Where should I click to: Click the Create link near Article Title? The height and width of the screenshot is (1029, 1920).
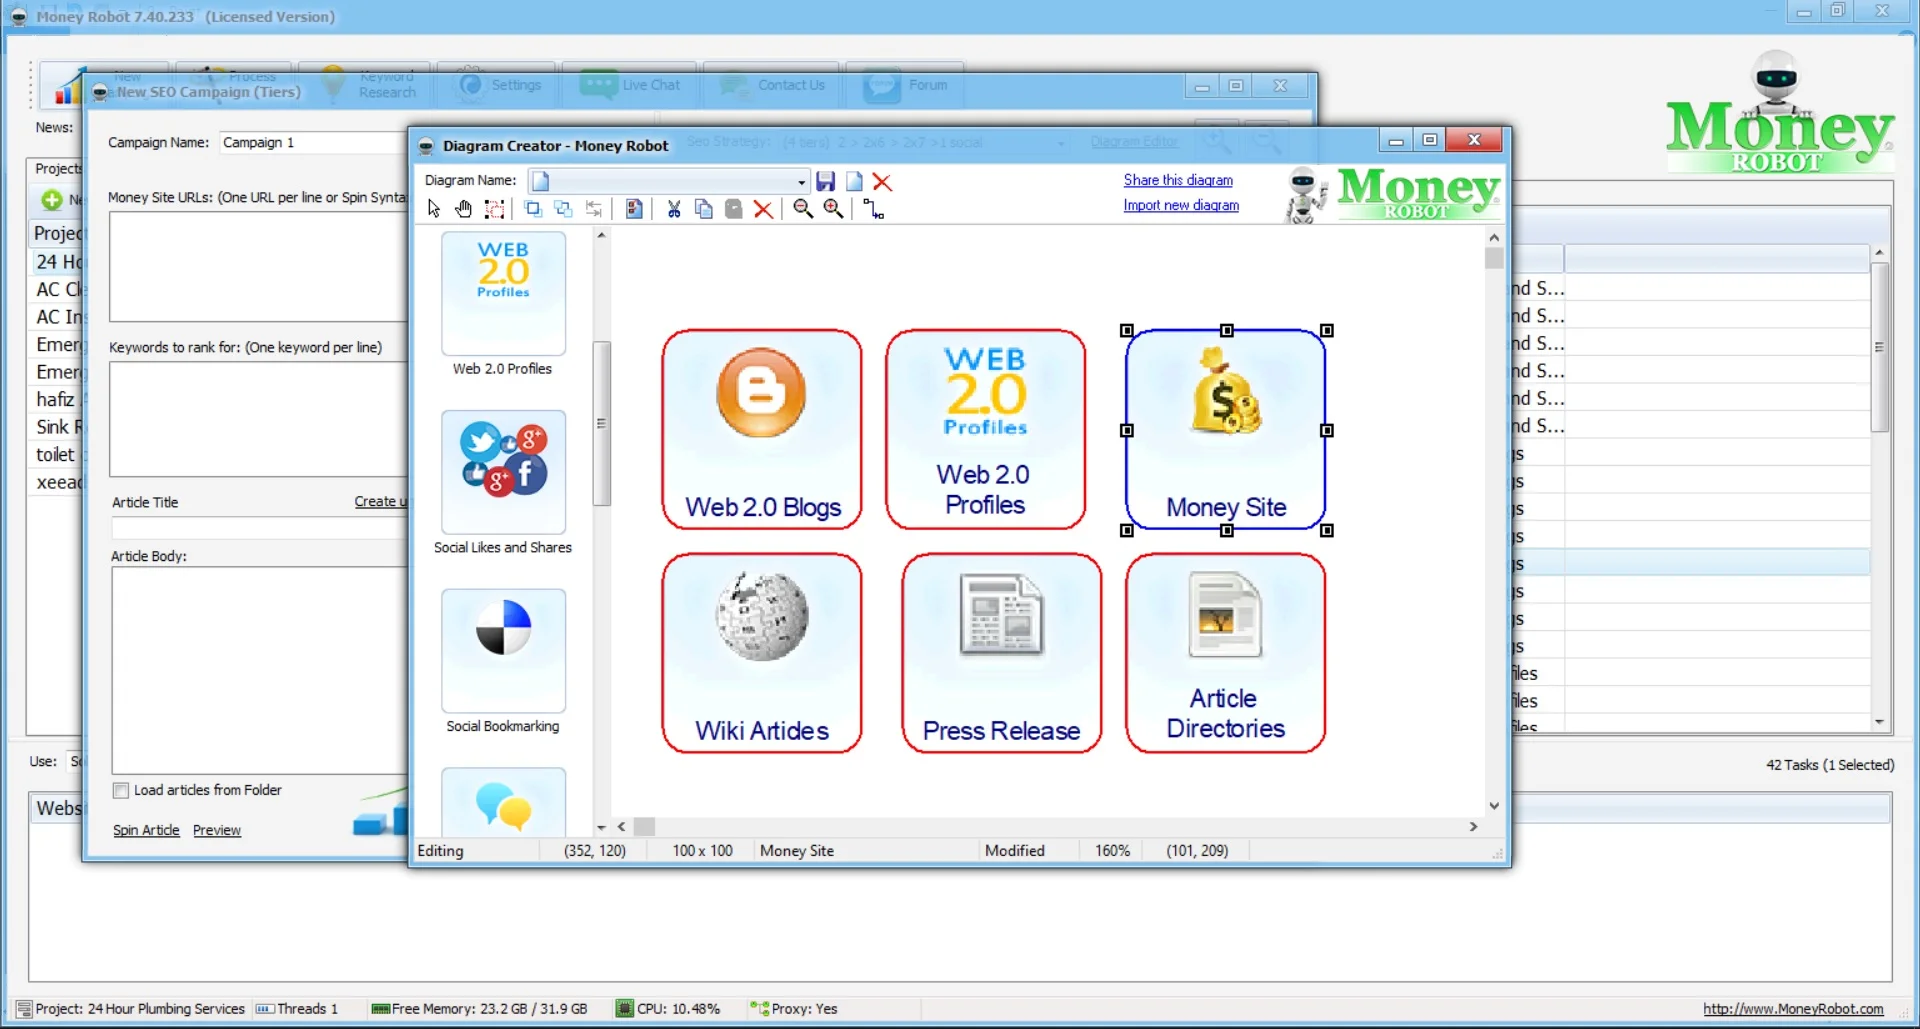[x=380, y=502]
